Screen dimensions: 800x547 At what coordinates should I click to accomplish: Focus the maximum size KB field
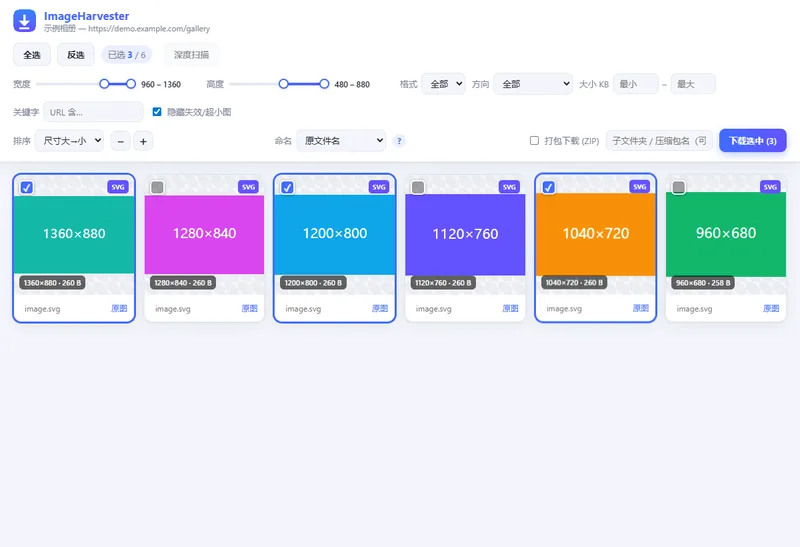click(x=693, y=84)
